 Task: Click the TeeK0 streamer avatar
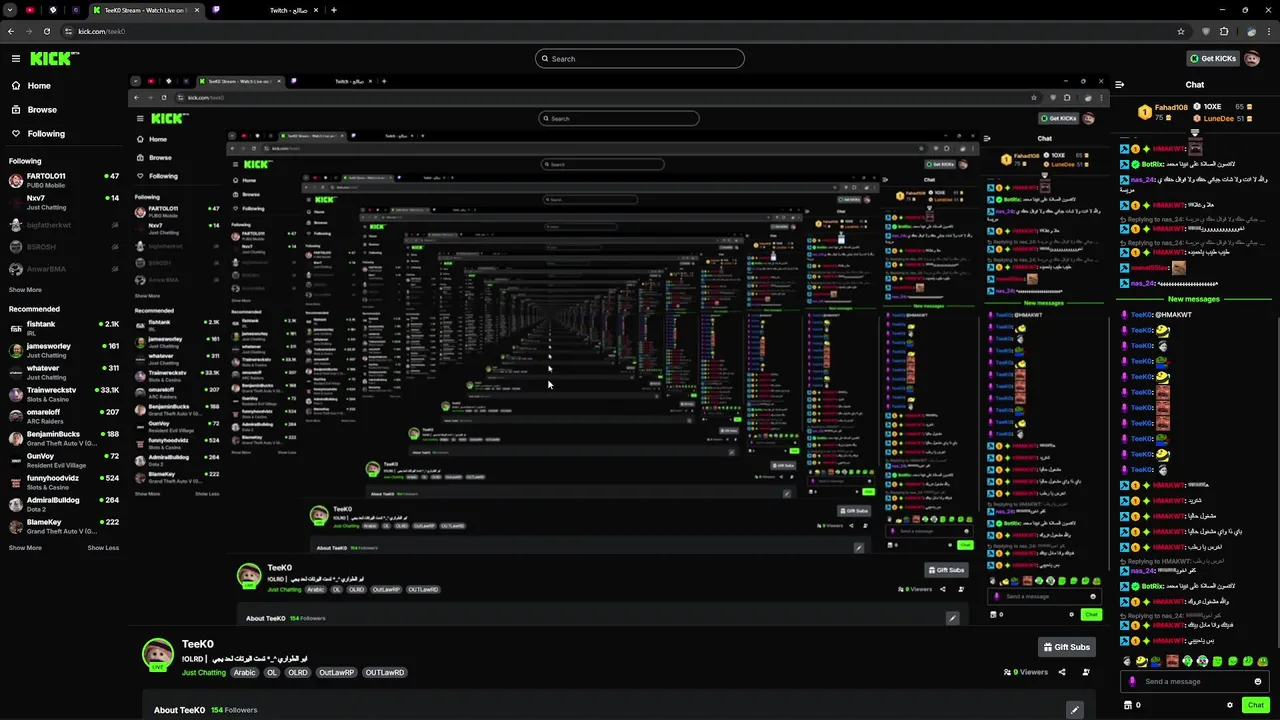(157, 654)
